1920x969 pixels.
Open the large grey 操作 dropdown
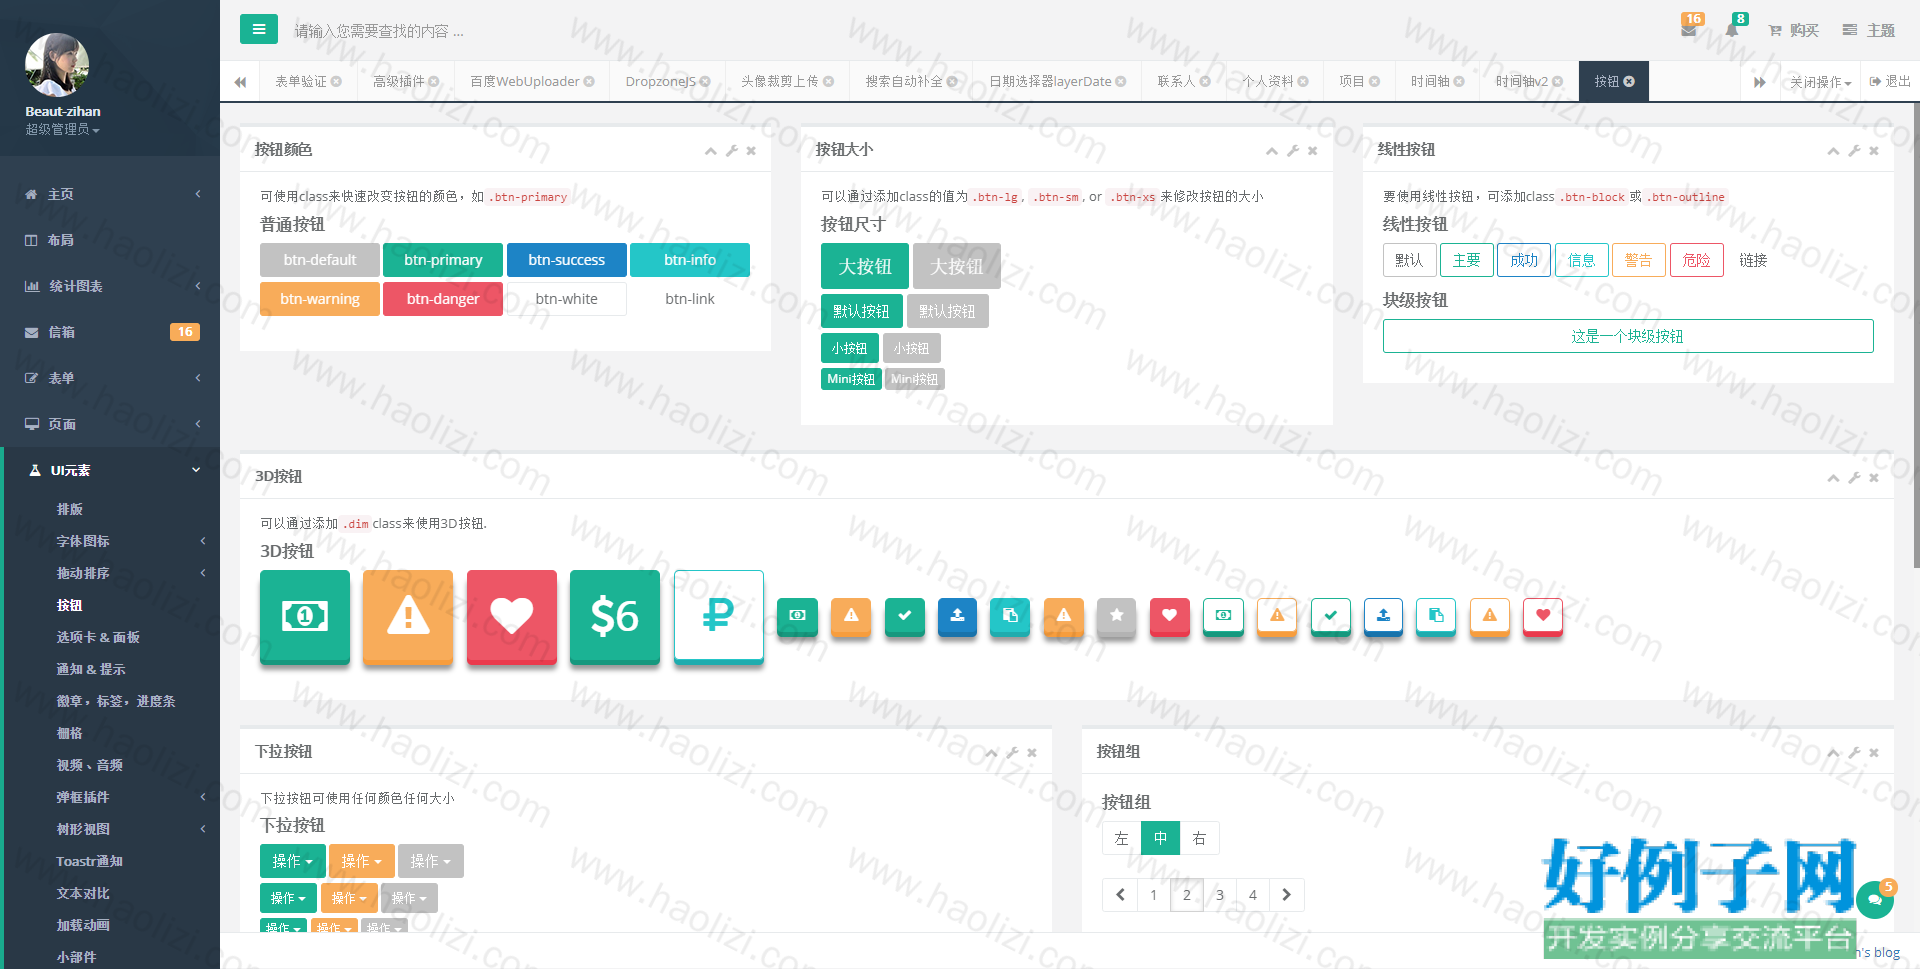[430, 861]
